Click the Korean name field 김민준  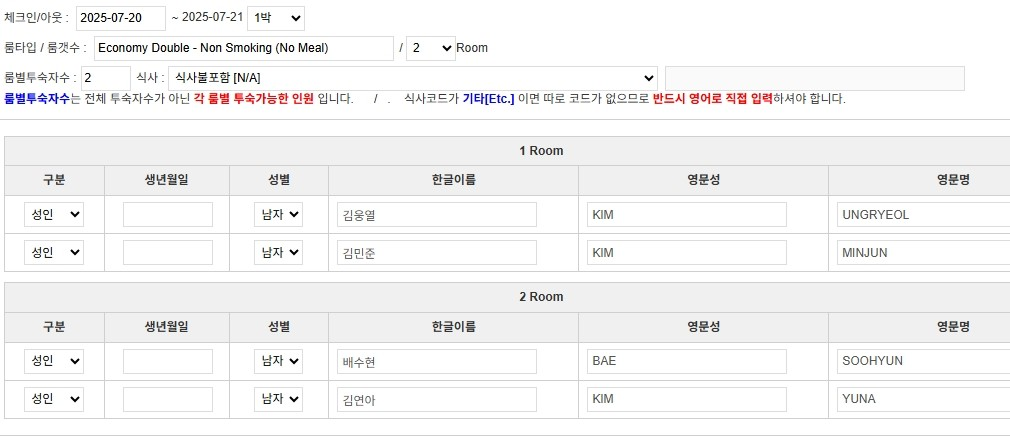(436, 253)
